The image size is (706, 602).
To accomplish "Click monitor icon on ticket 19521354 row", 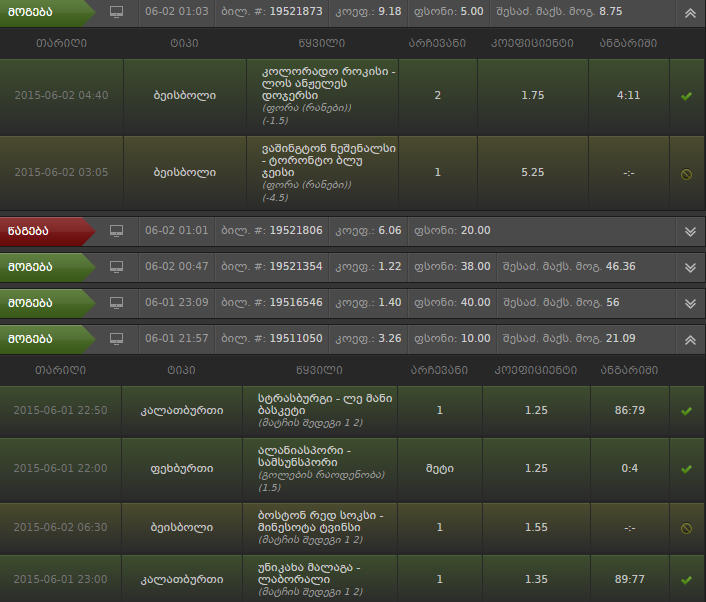I will click(117, 267).
